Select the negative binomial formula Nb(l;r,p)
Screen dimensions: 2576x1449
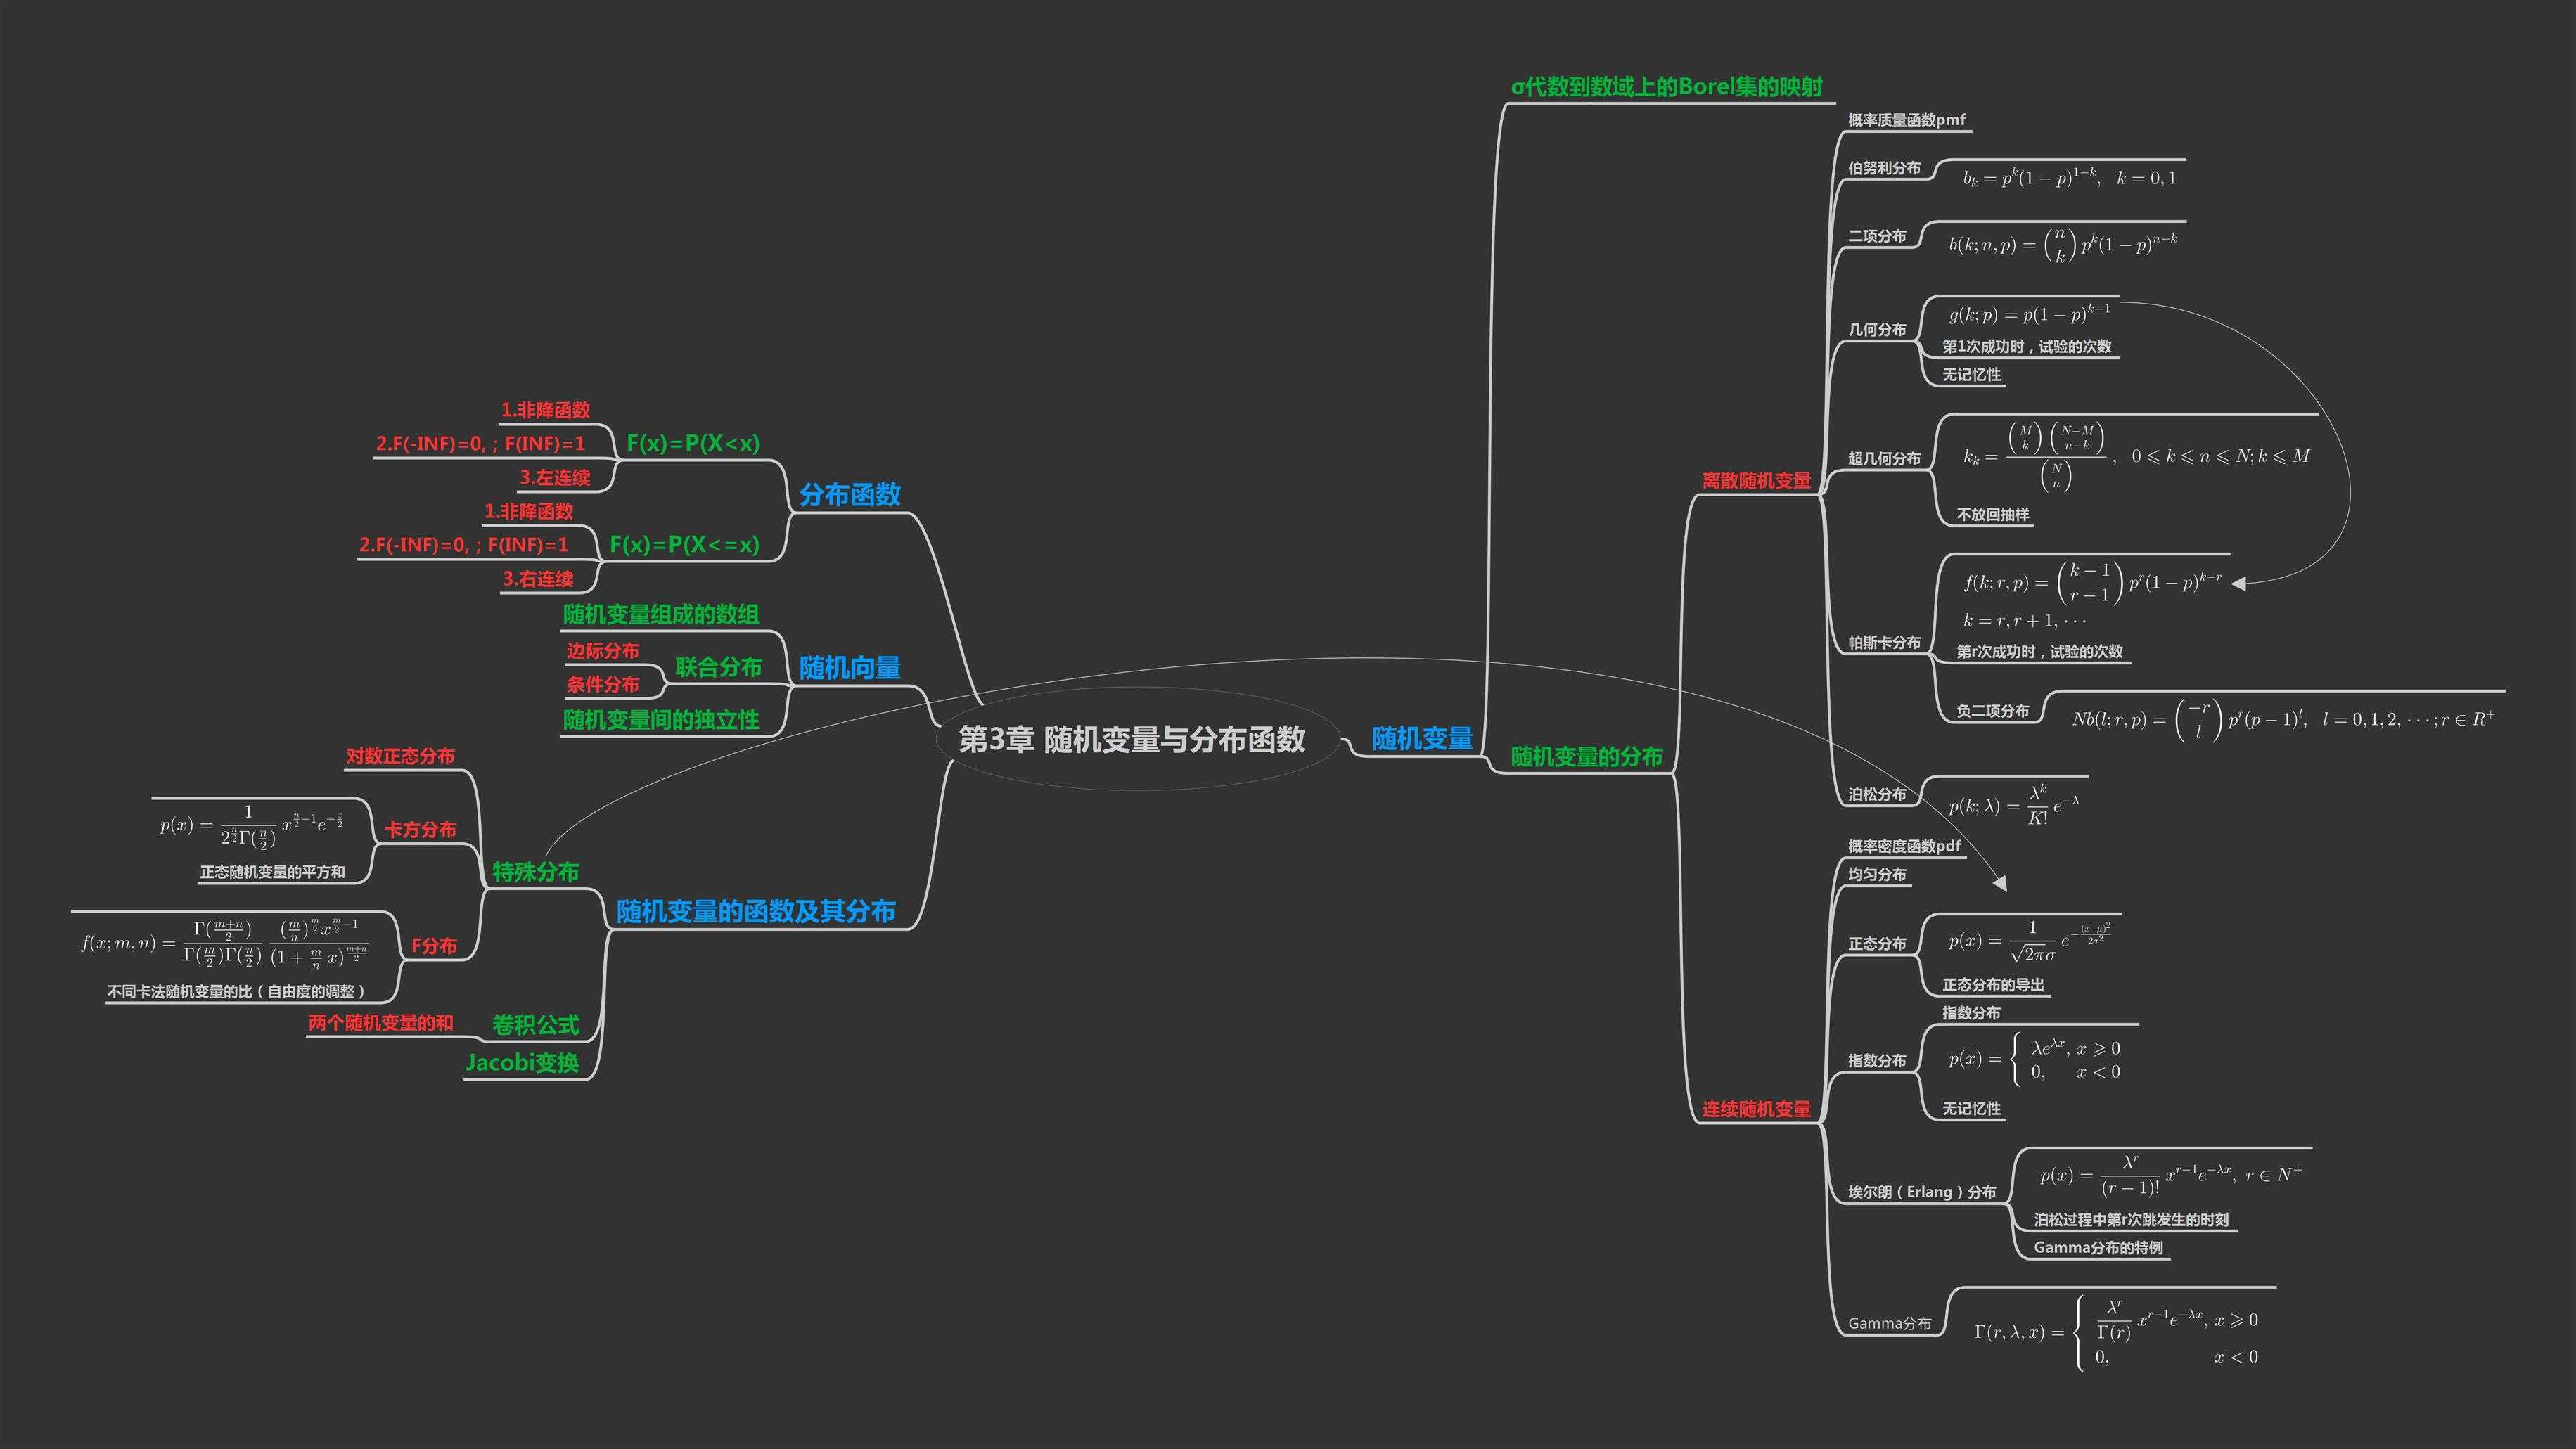2283,720
